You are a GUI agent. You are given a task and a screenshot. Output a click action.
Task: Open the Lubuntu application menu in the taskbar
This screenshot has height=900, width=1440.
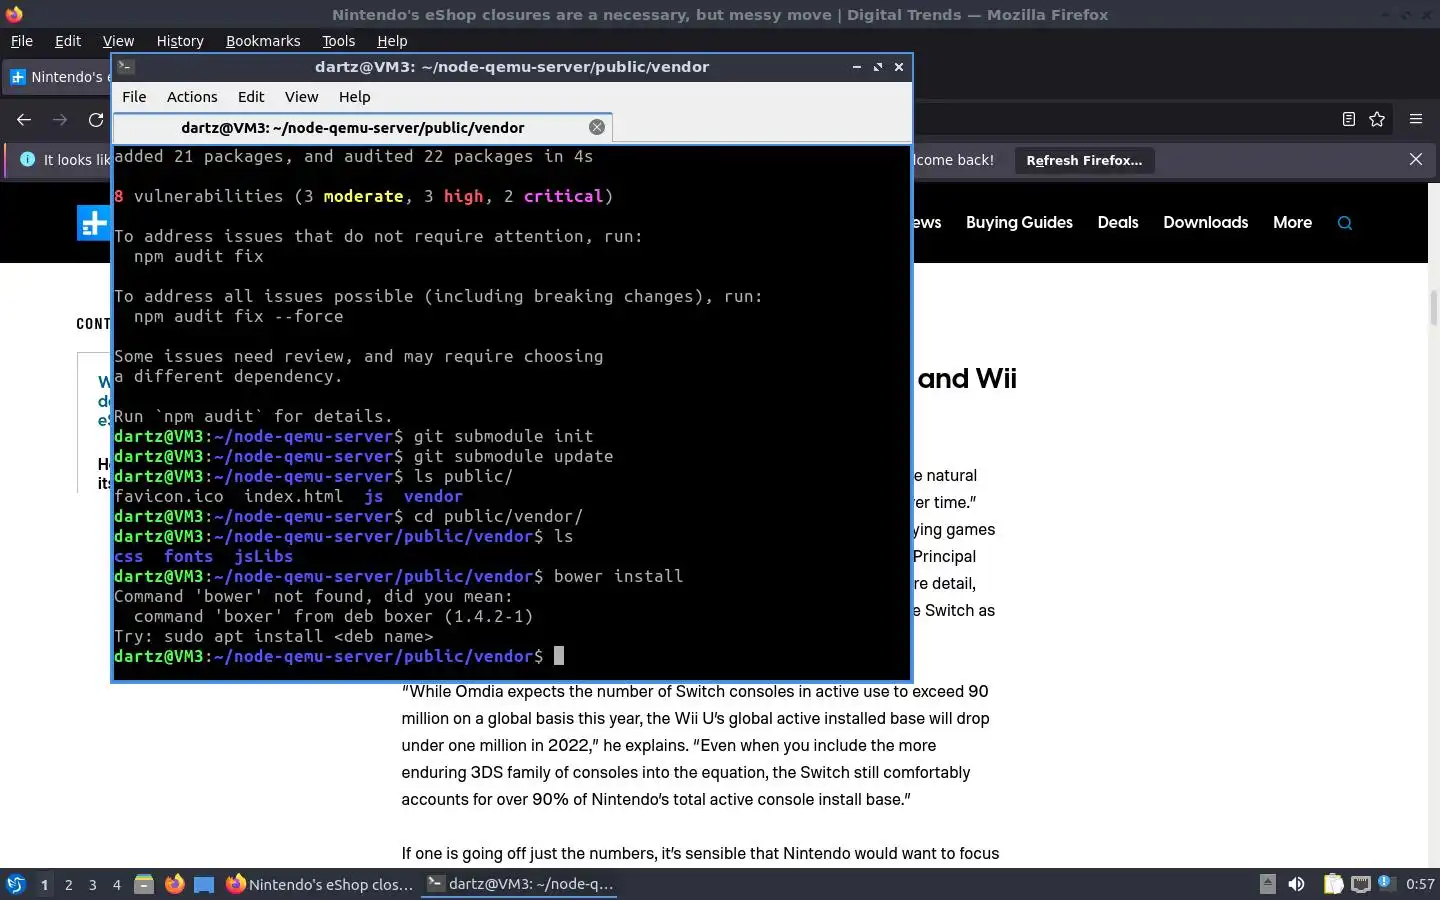pos(15,884)
